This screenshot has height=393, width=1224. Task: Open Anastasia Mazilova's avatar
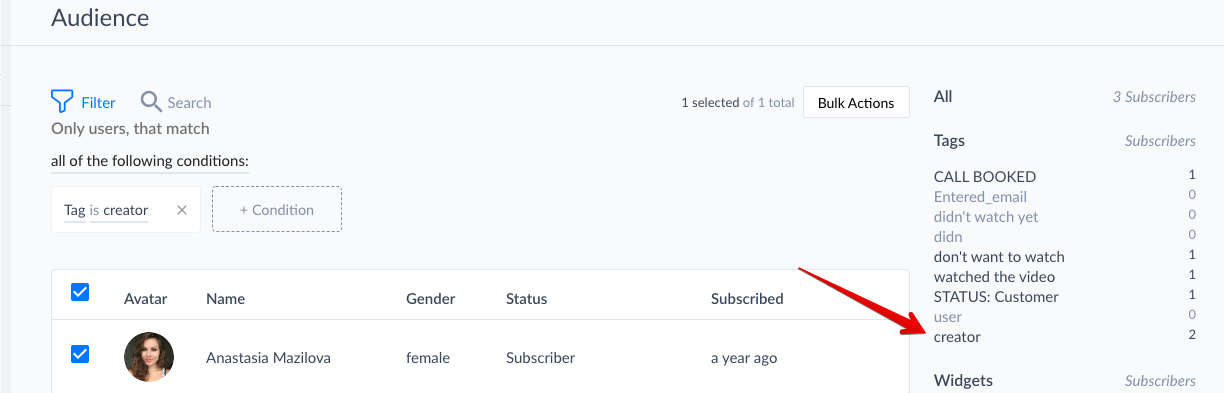[149, 357]
